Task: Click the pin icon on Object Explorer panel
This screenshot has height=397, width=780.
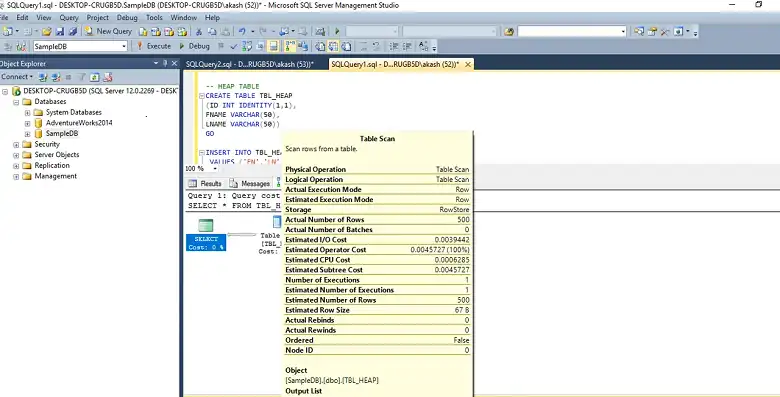Action: (165, 63)
